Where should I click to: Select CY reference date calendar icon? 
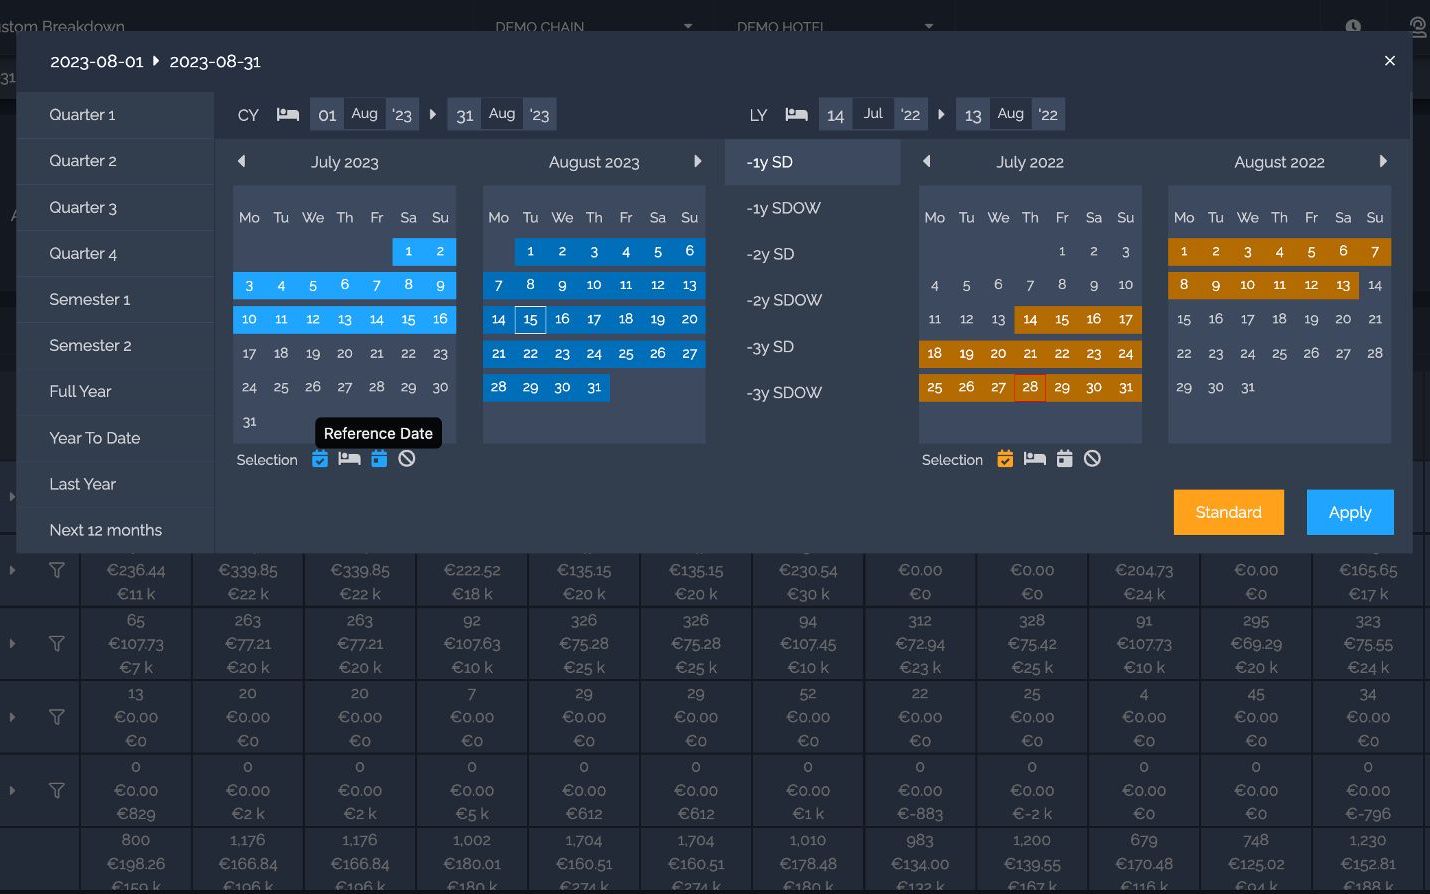point(379,459)
